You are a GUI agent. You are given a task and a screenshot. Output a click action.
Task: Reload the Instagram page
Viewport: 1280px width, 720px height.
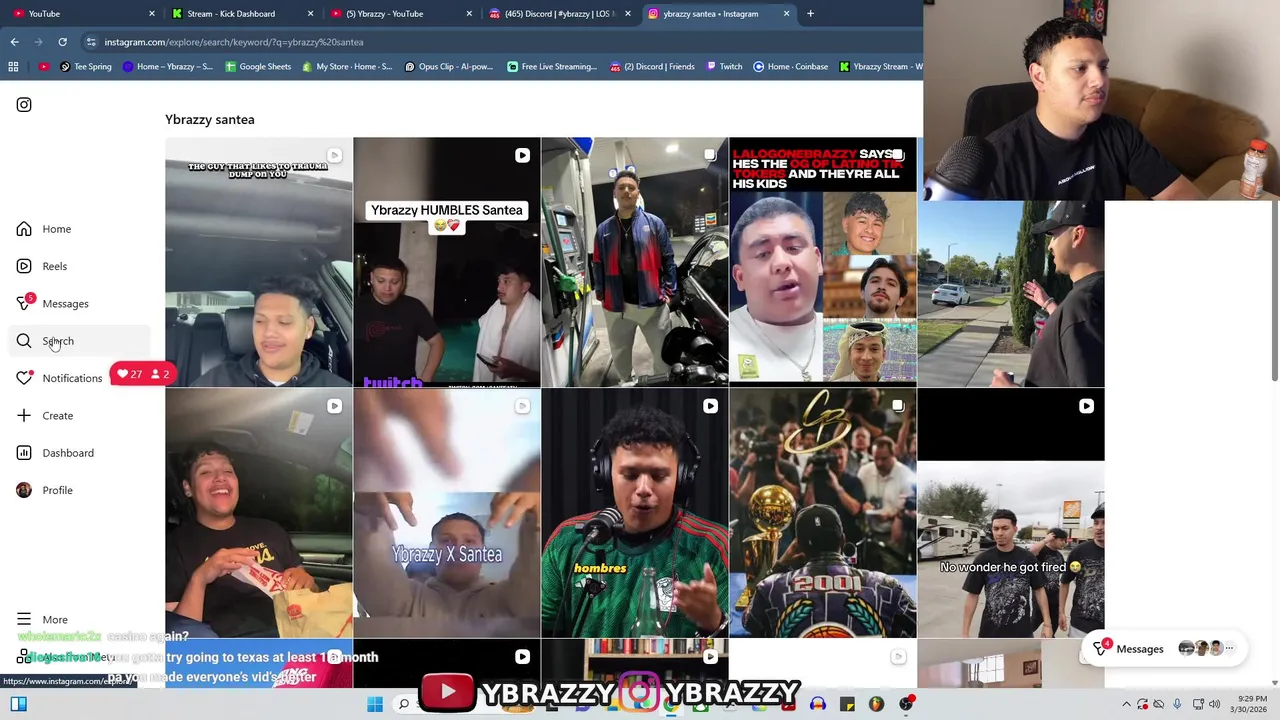click(x=62, y=42)
